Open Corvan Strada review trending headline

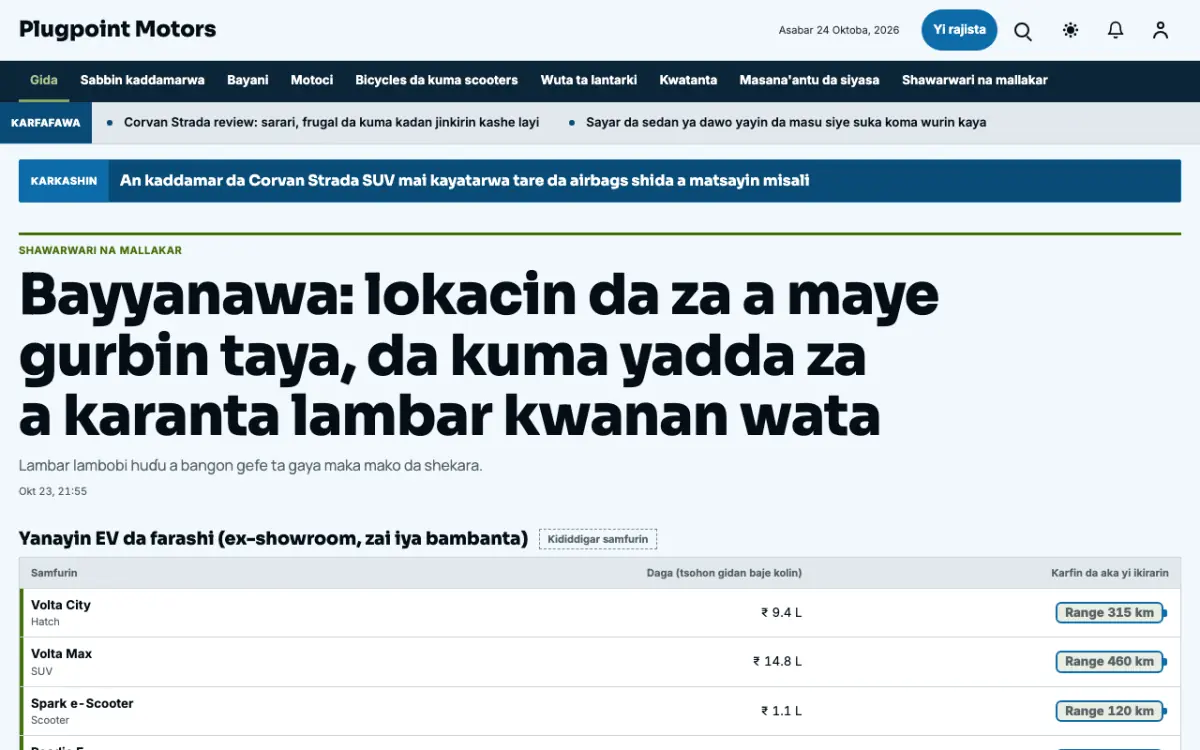331,123
